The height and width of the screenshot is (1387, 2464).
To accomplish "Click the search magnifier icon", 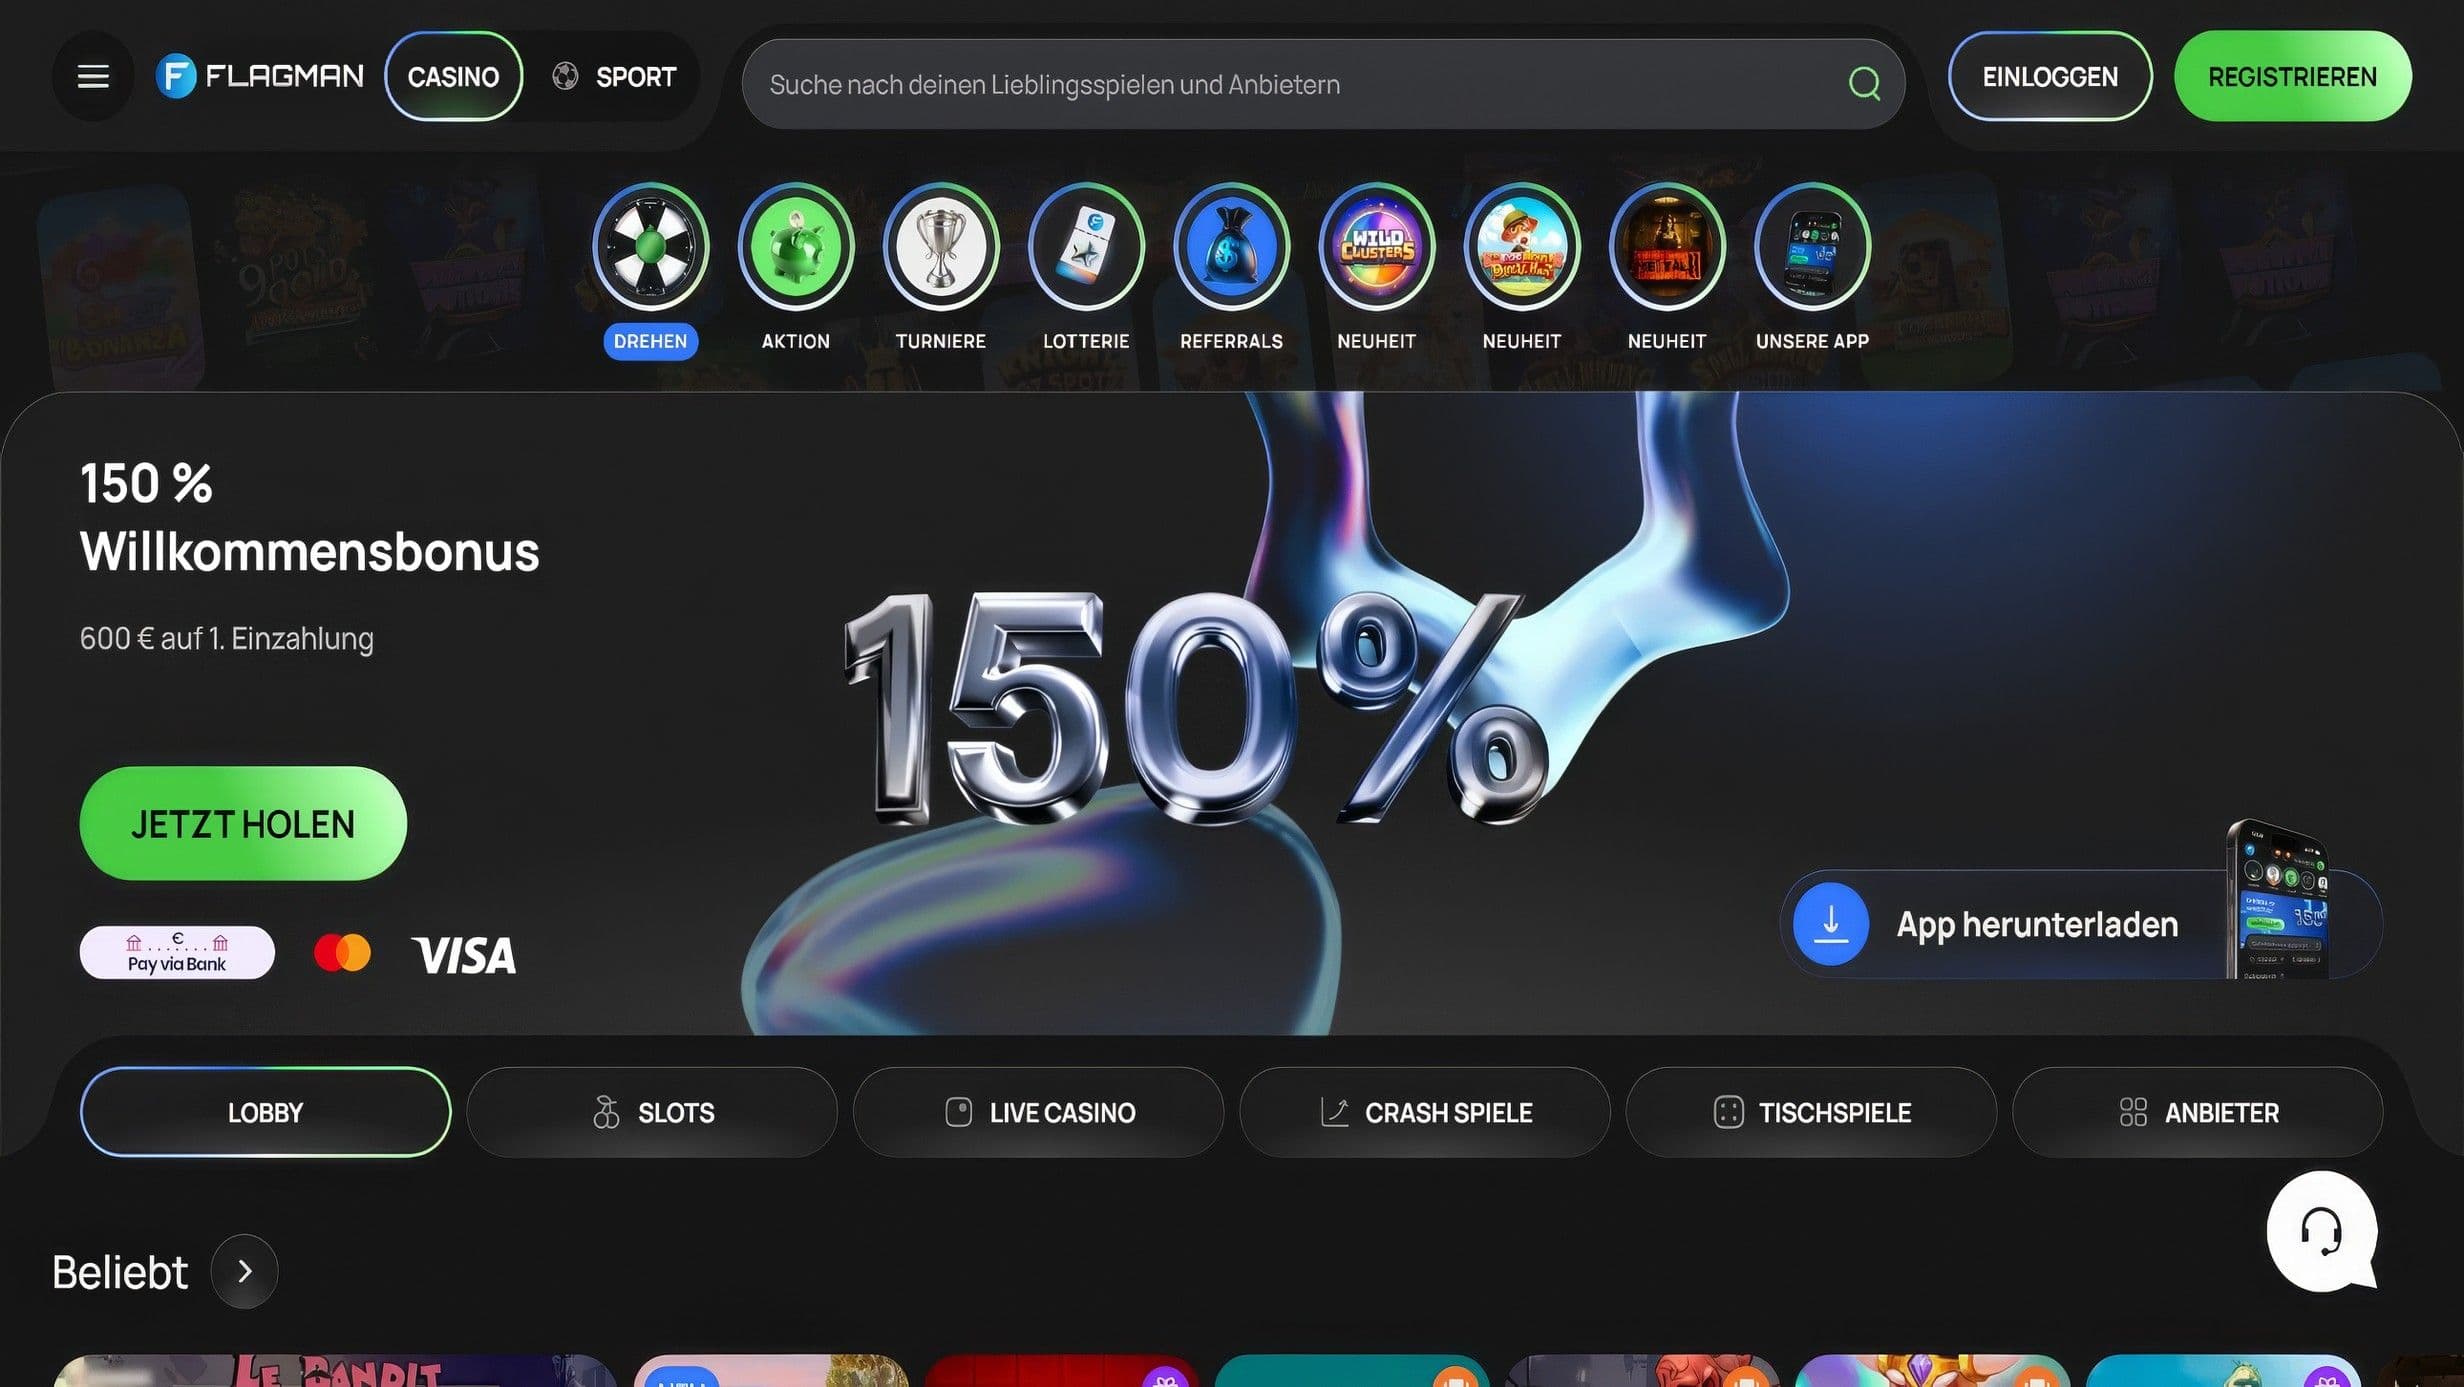I will [1863, 84].
